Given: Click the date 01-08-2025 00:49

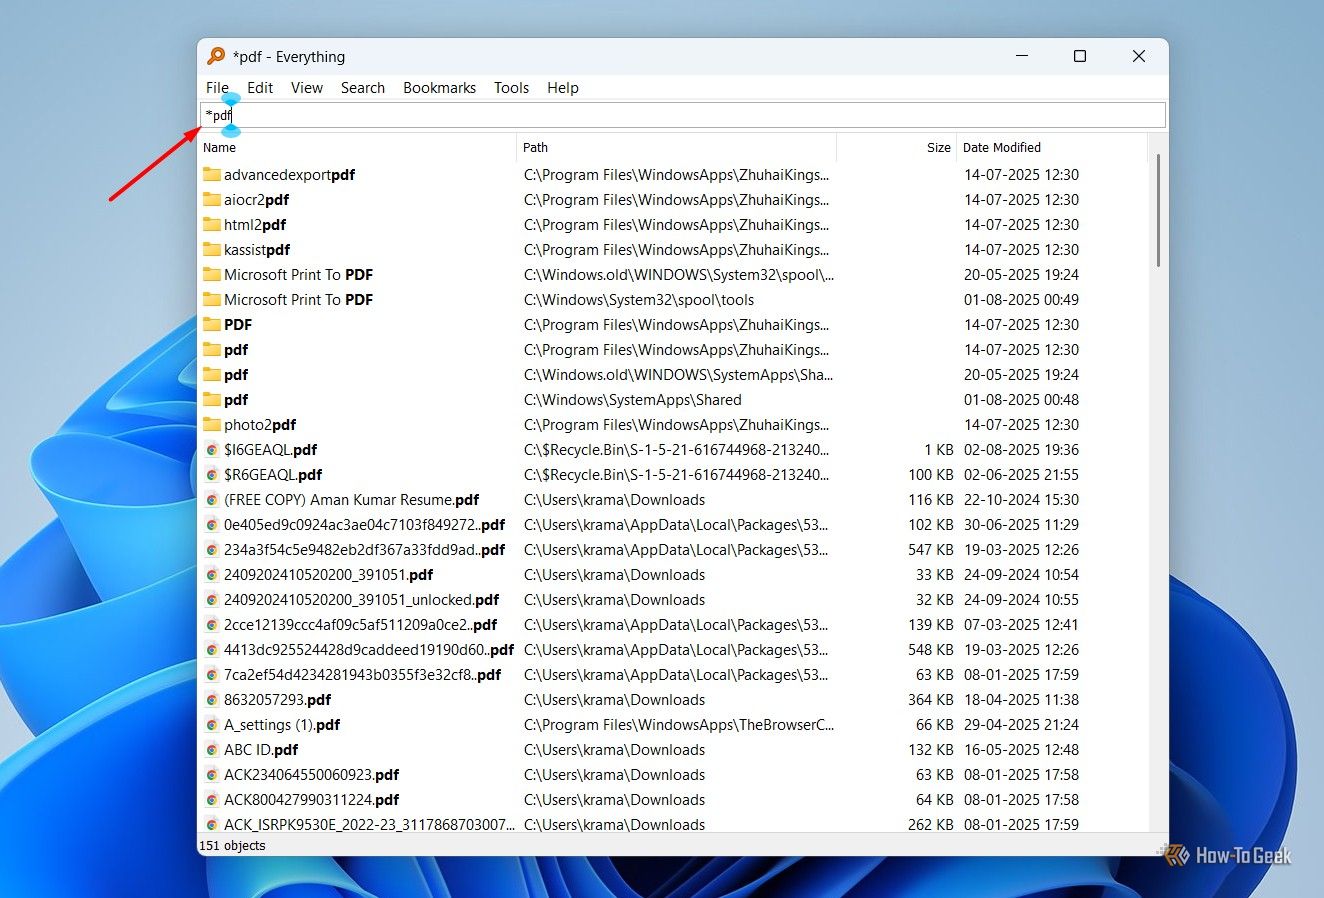Looking at the screenshot, I should 1021,300.
